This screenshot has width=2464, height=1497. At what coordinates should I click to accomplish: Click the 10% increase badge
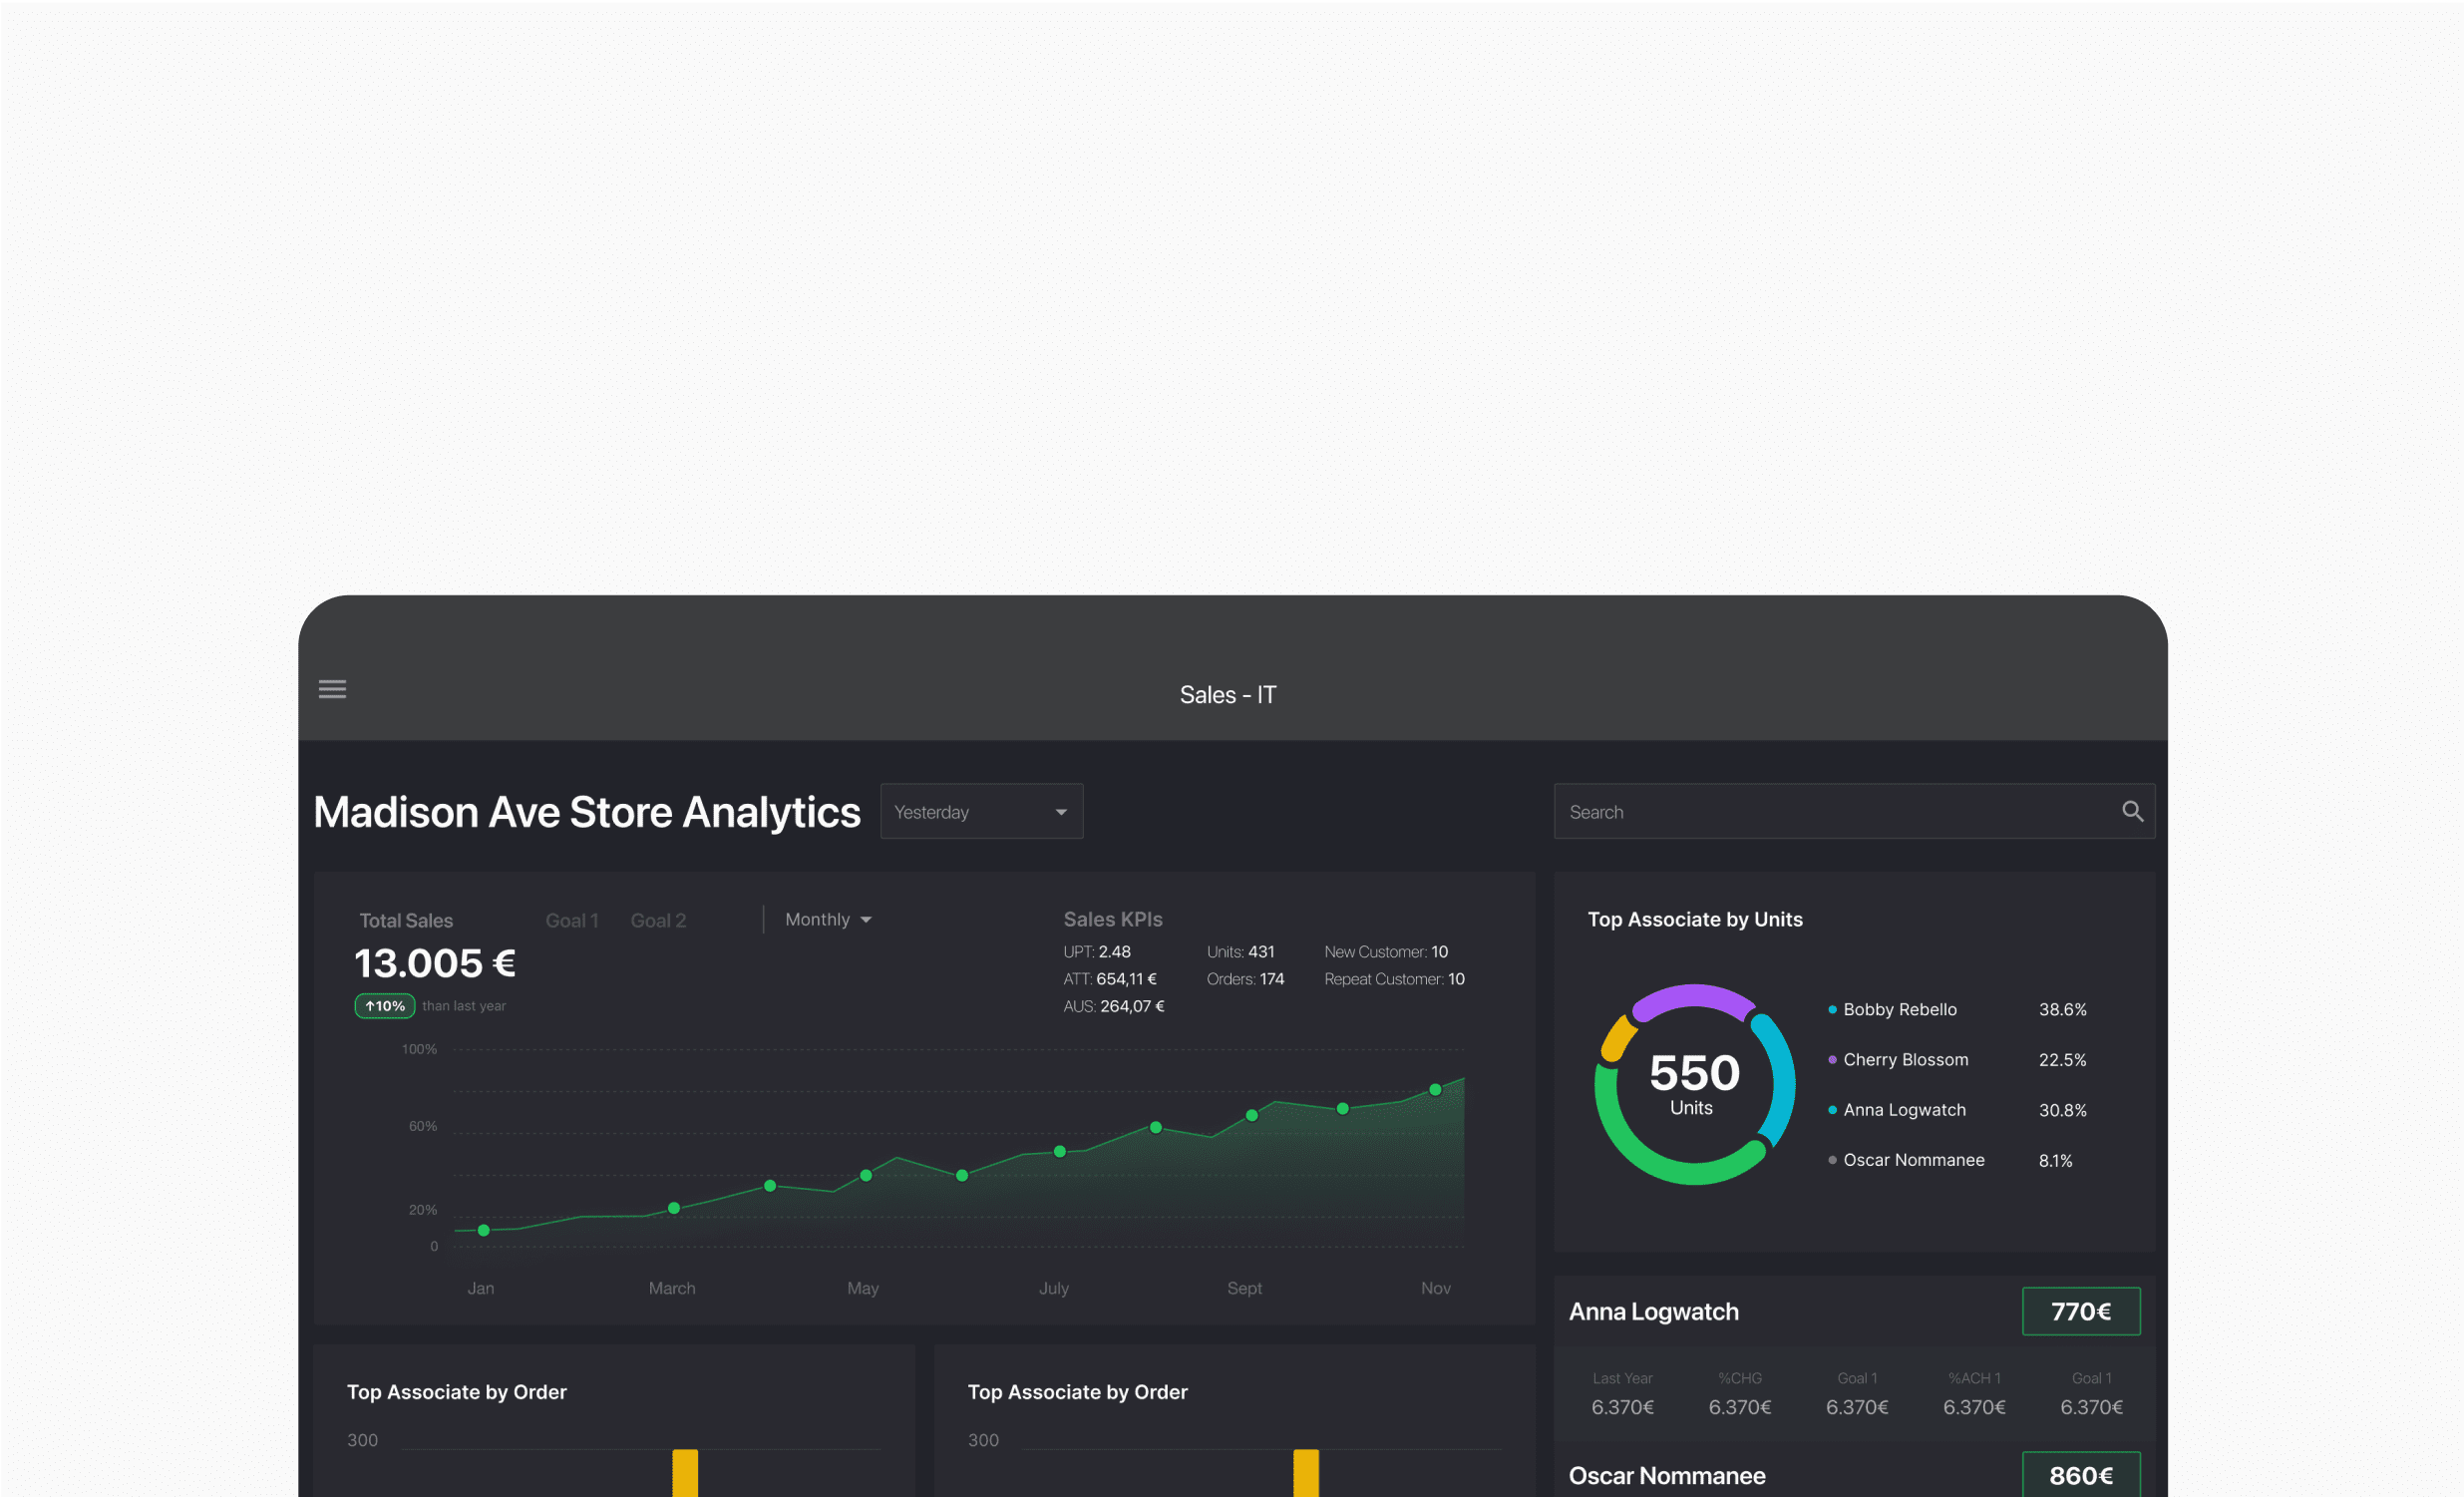385,1006
